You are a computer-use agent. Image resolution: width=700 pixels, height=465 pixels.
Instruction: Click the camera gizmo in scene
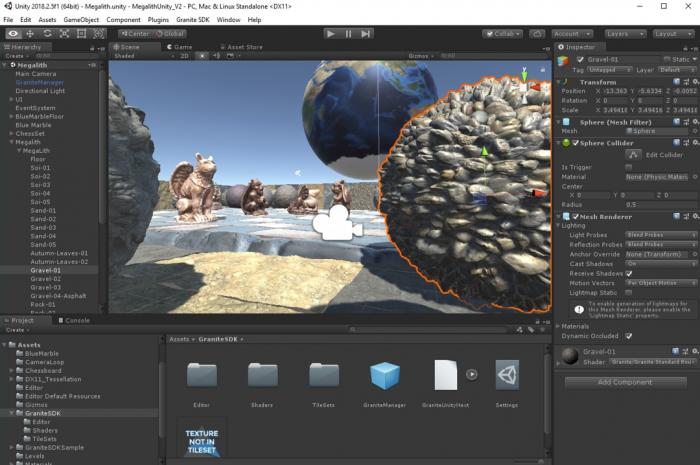[337, 223]
